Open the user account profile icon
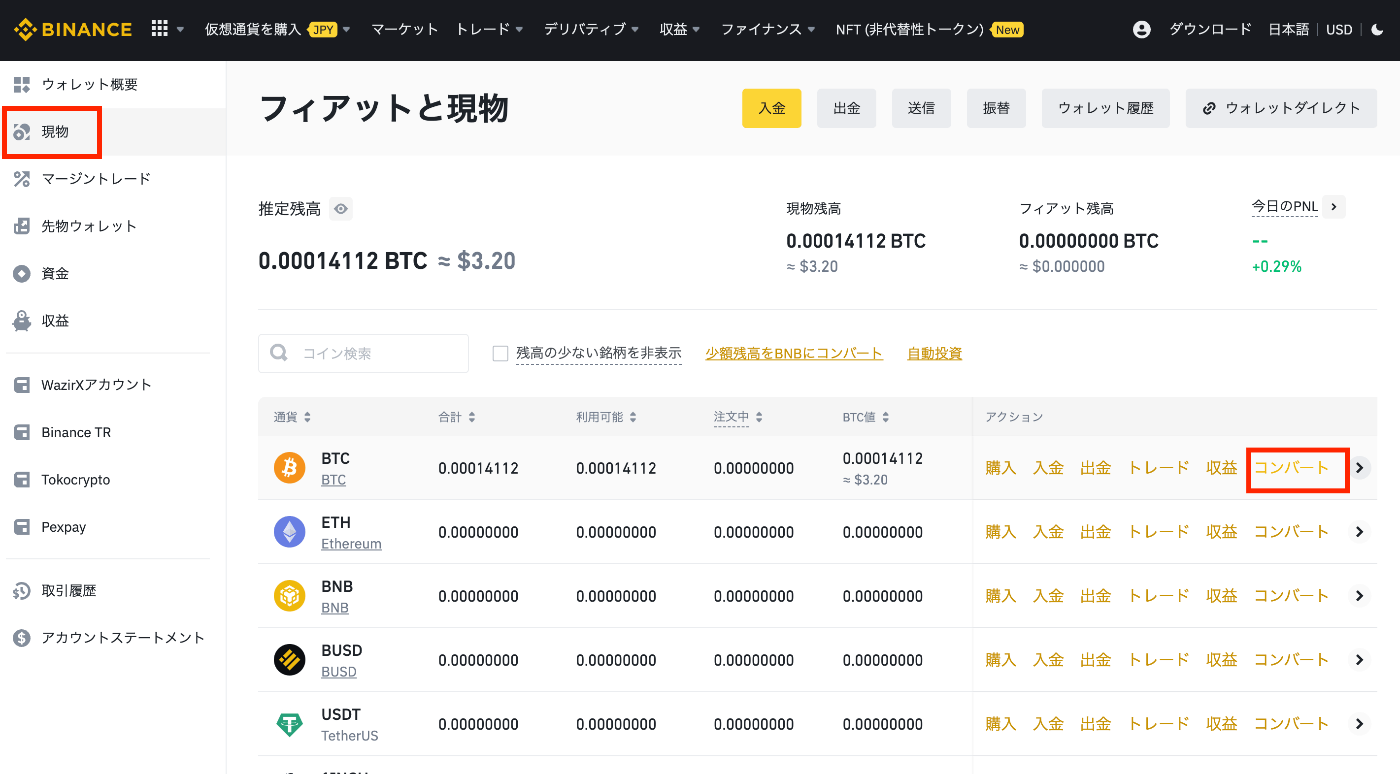This screenshot has width=1400, height=774. pyautogui.click(x=1142, y=30)
